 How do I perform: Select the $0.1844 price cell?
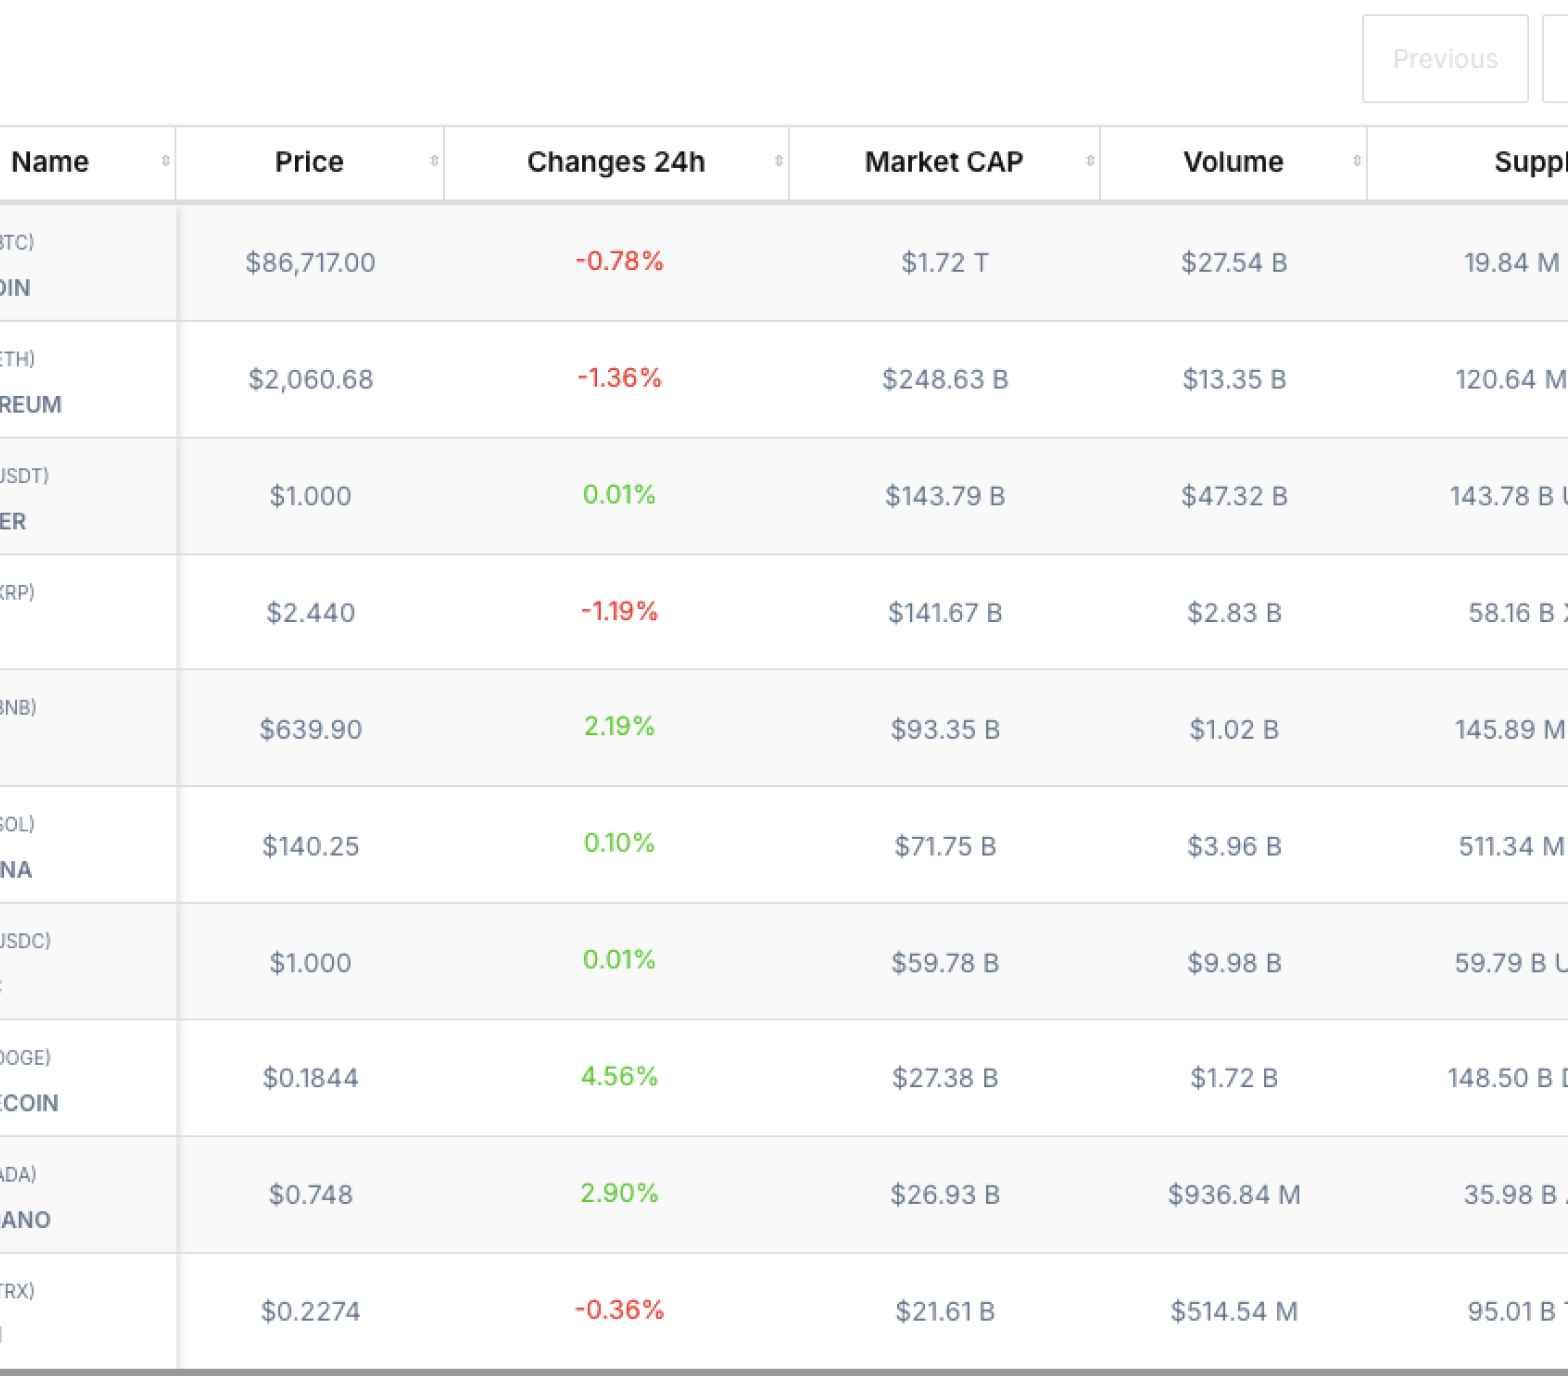[310, 1078]
